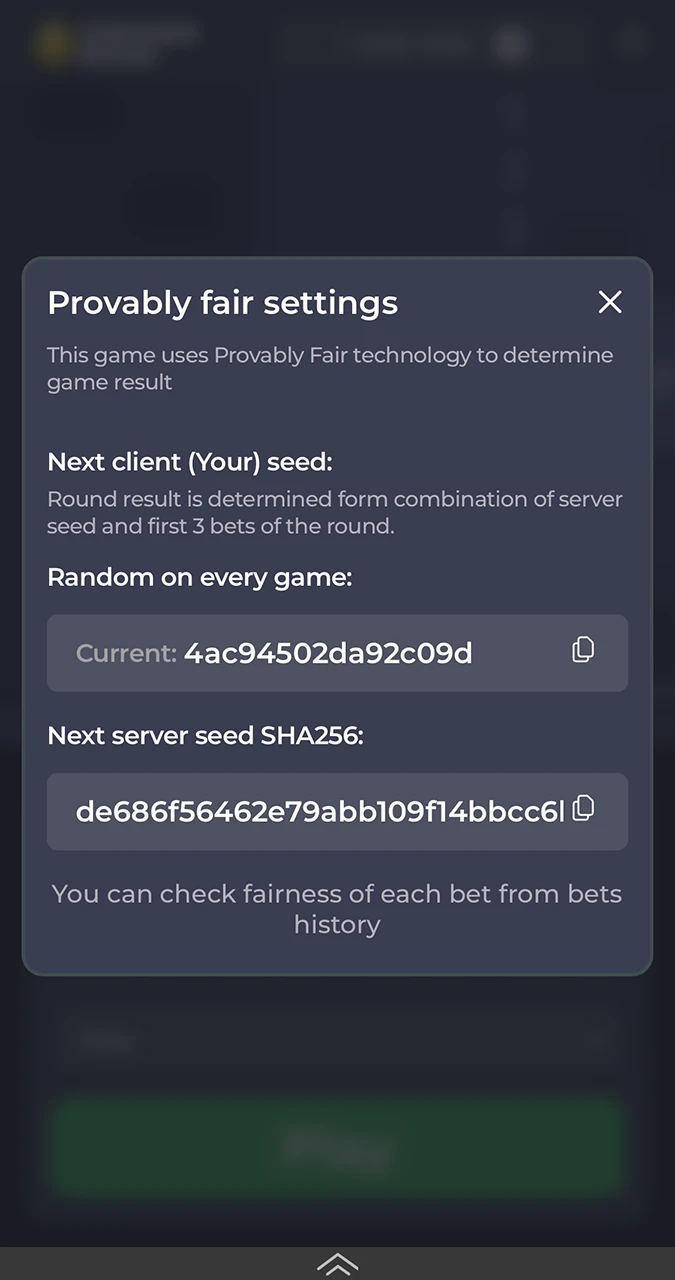This screenshot has width=675, height=1280.
Task: Click the "Provably fair settings" title
Action: point(222,303)
